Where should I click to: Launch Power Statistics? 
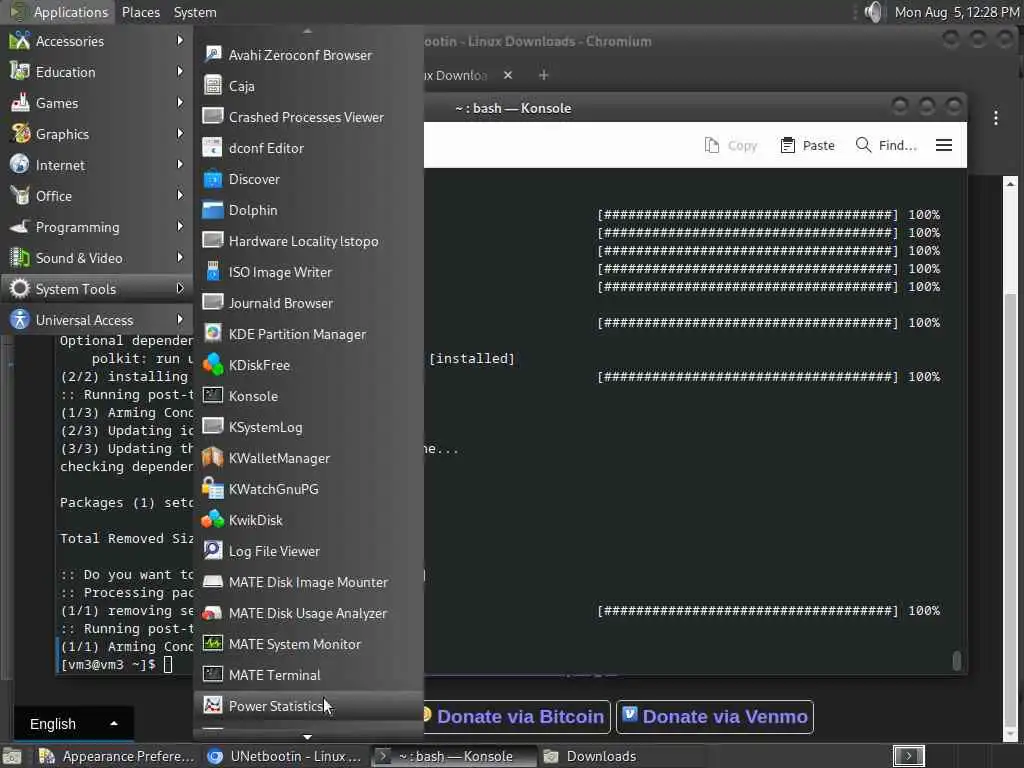[x=308, y=706]
